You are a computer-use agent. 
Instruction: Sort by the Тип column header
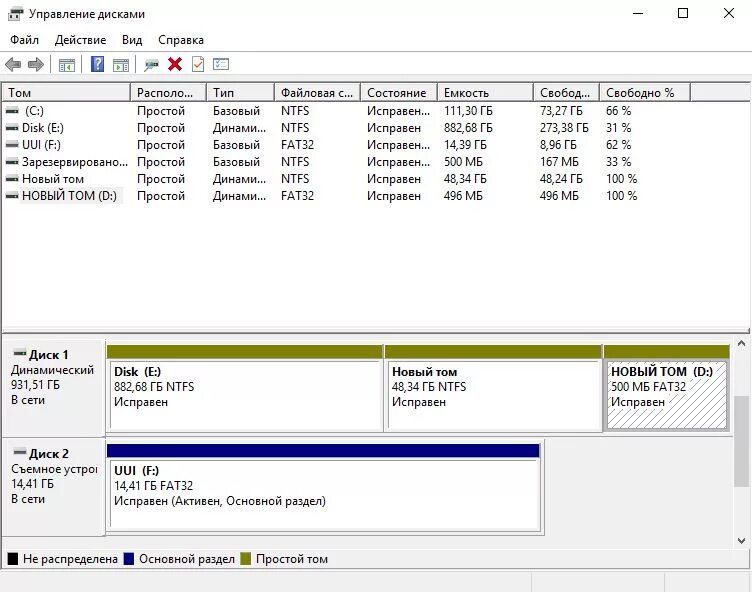pyautogui.click(x=240, y=93)
